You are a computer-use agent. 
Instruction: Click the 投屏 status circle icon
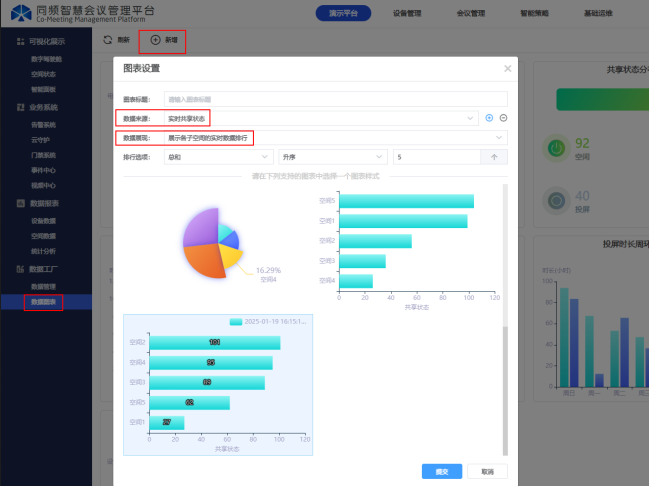click(x=556, y=202)
